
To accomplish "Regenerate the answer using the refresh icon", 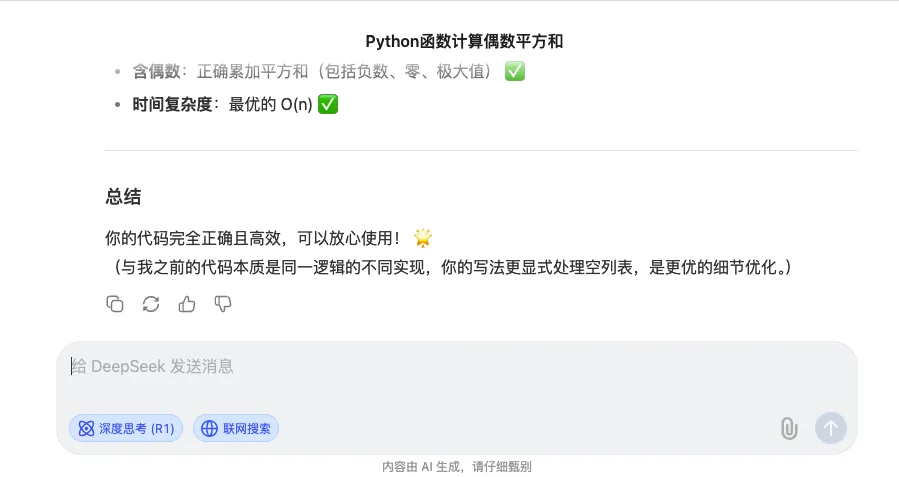I will pyautogui.click(x=151, y=304).
